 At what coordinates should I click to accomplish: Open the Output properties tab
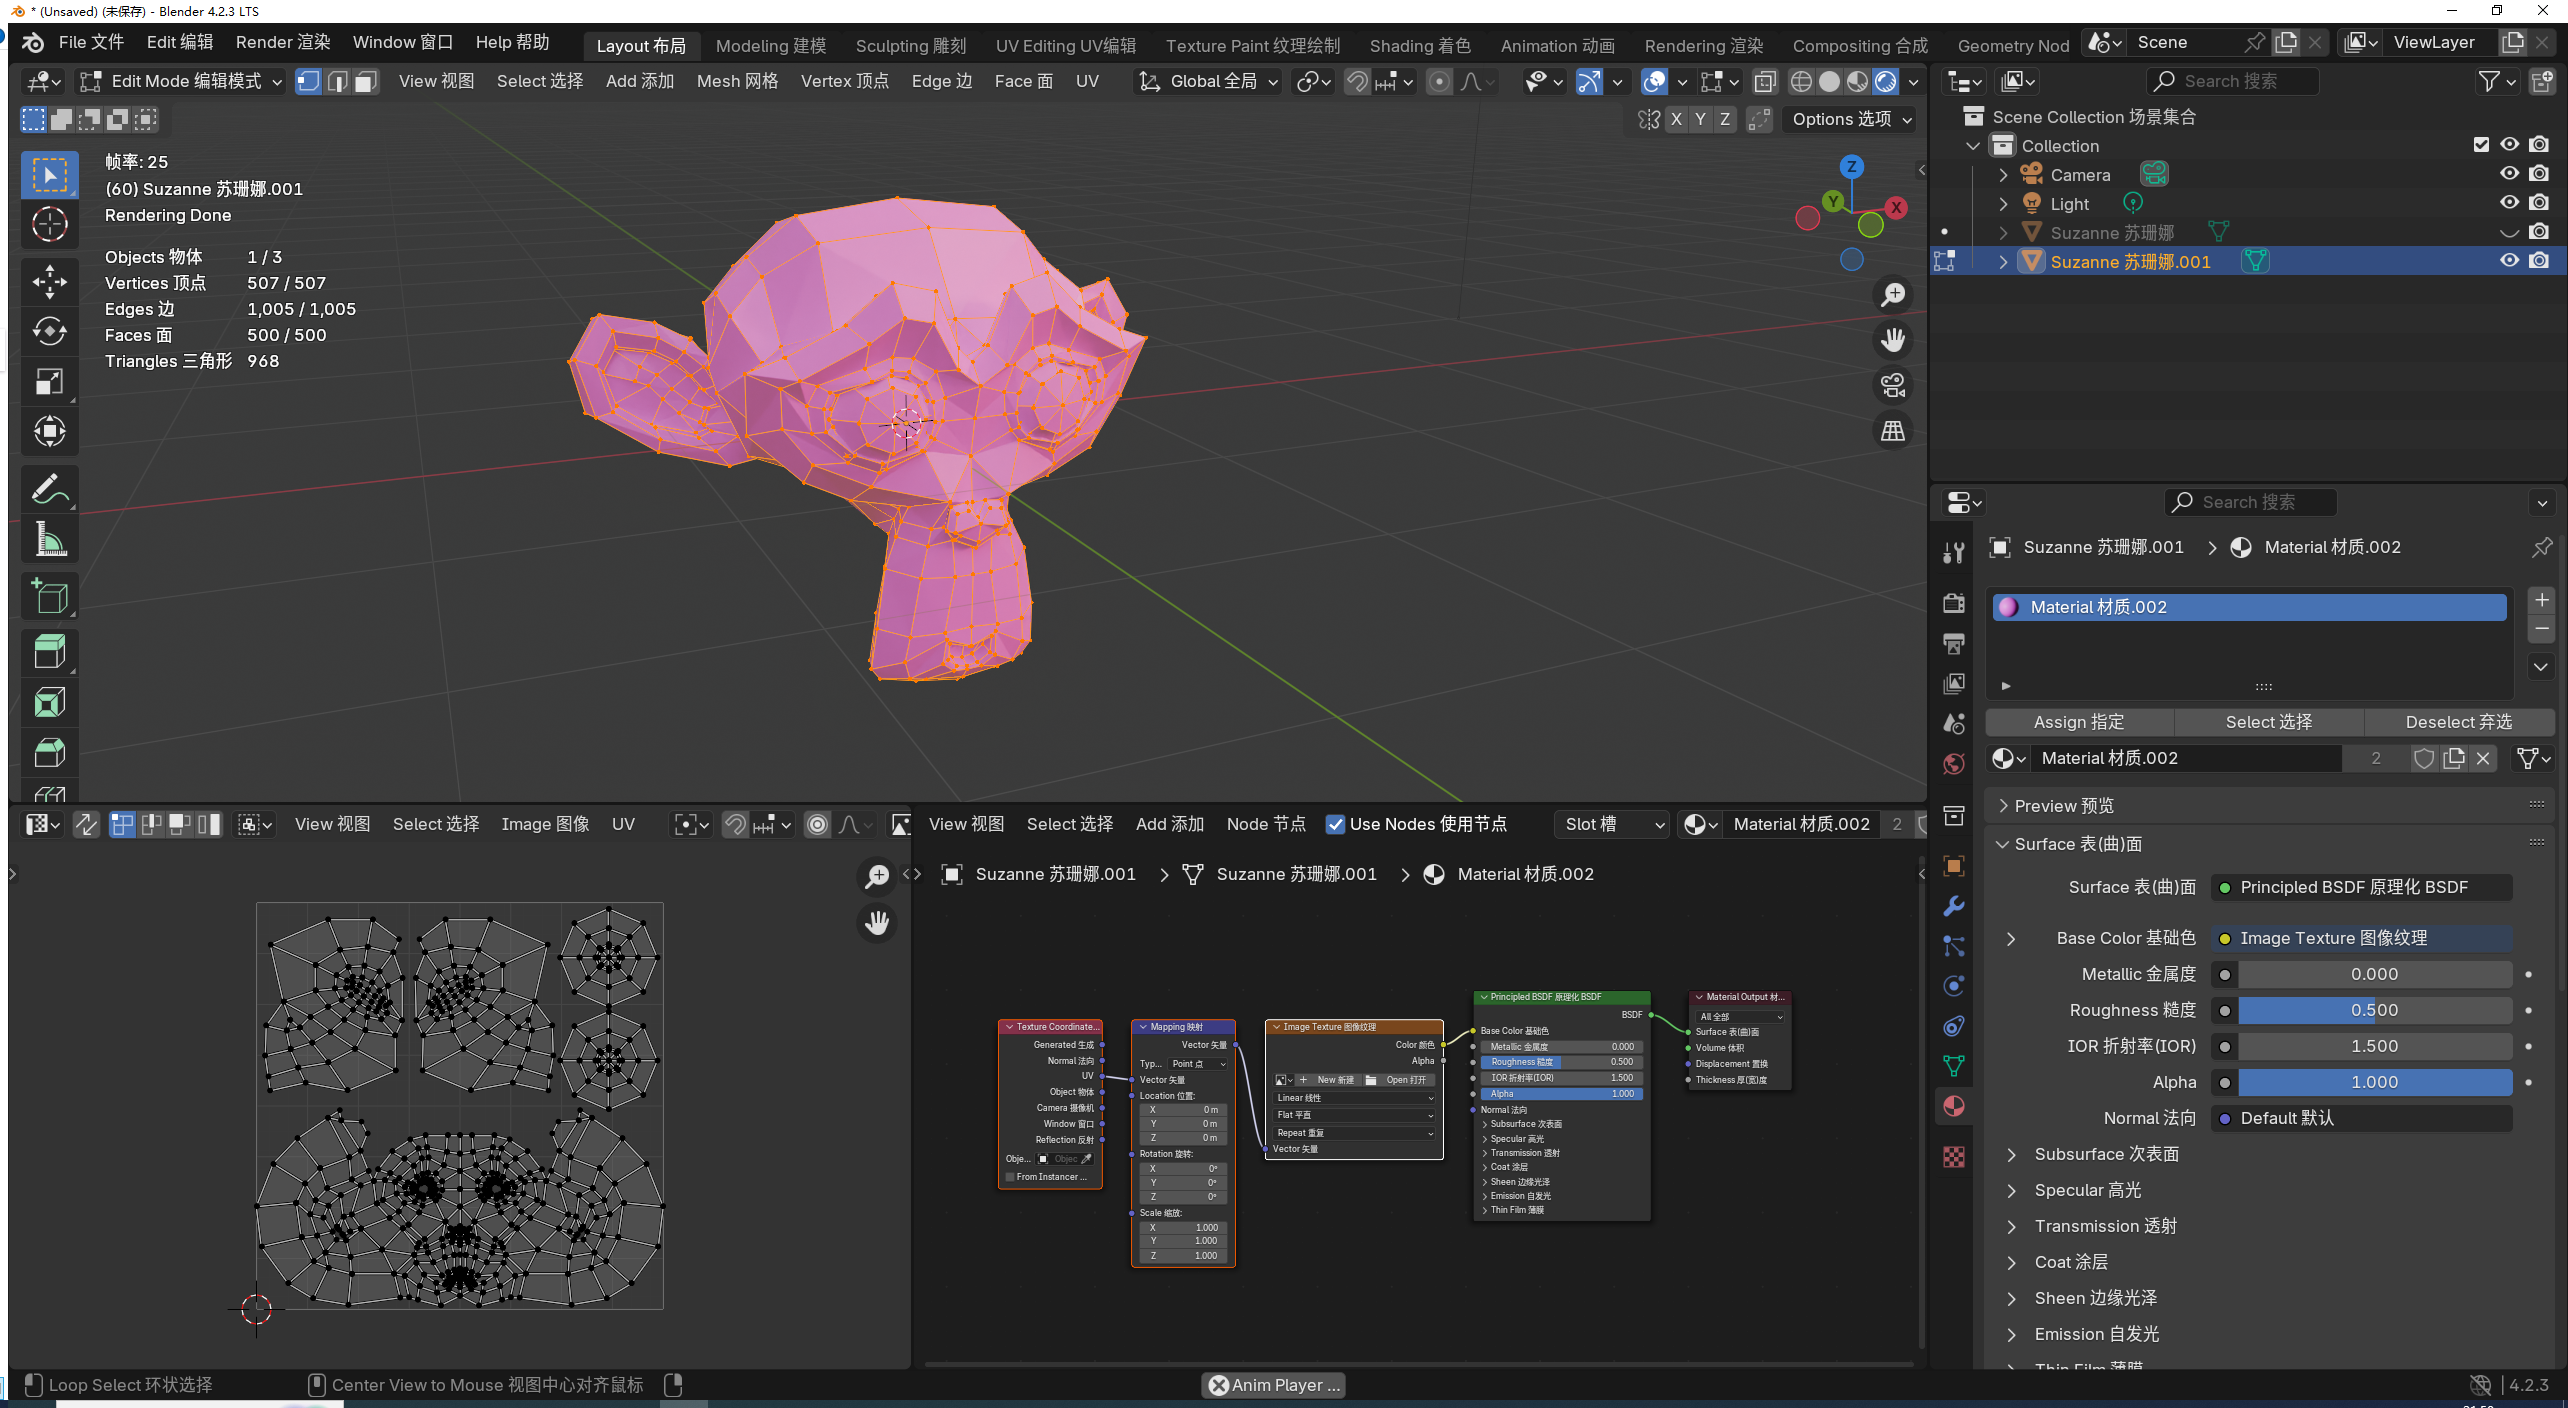(1954, 643)
